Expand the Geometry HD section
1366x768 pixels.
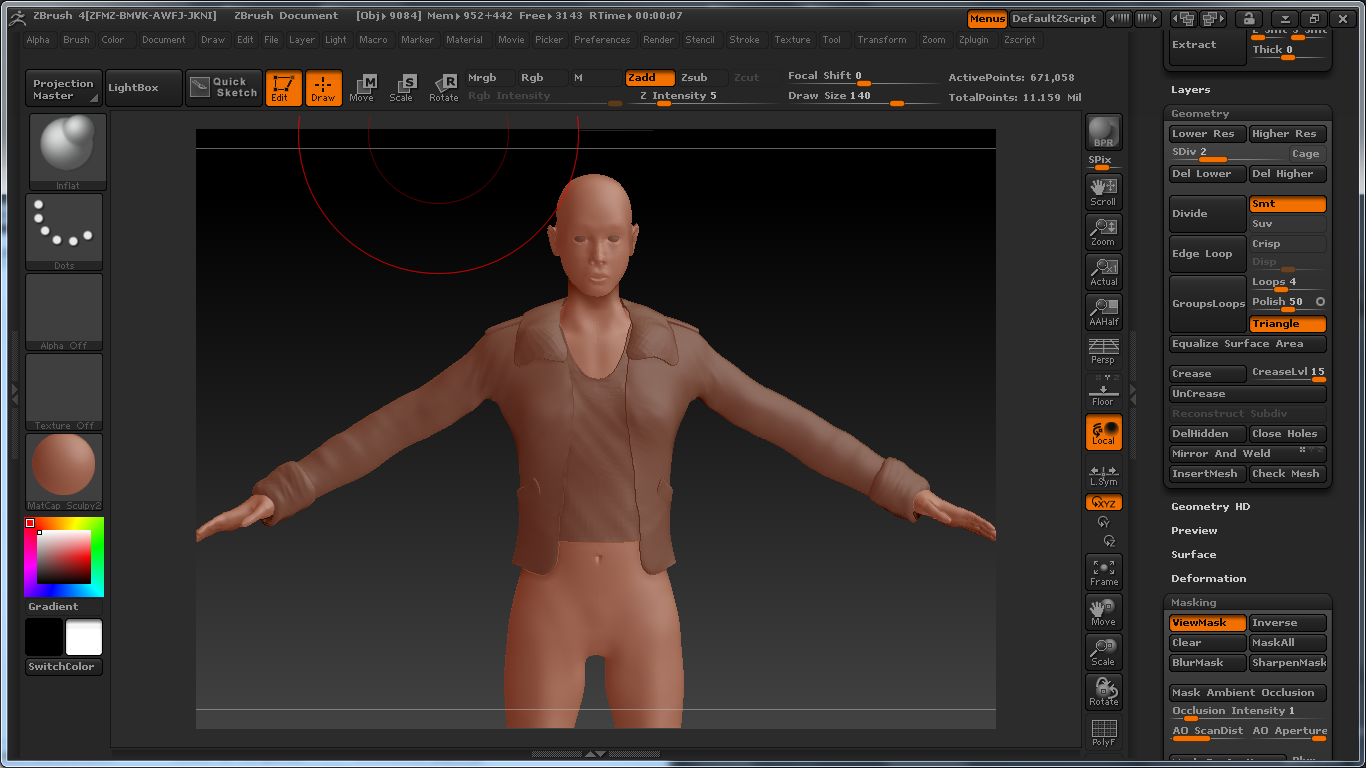1210,507
